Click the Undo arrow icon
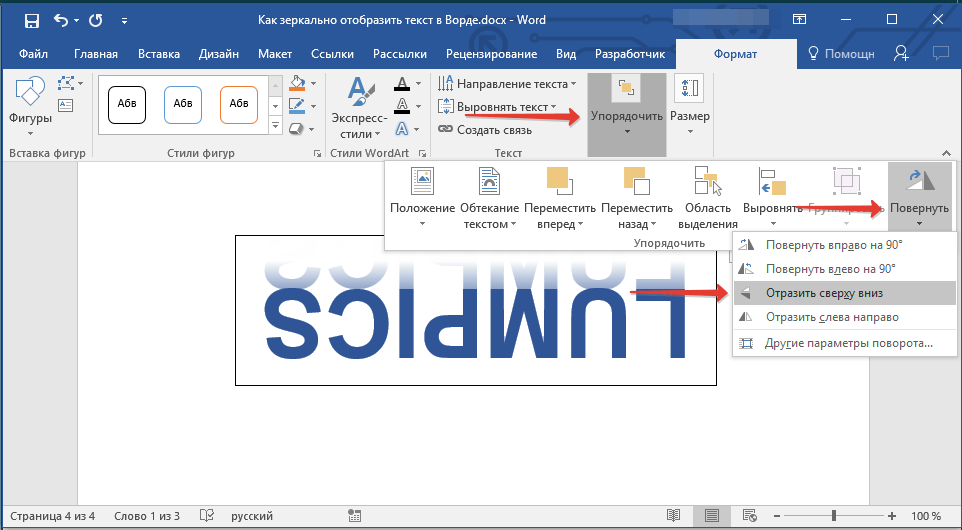Viewport: 962px width, 530px height. pos(62,19)
